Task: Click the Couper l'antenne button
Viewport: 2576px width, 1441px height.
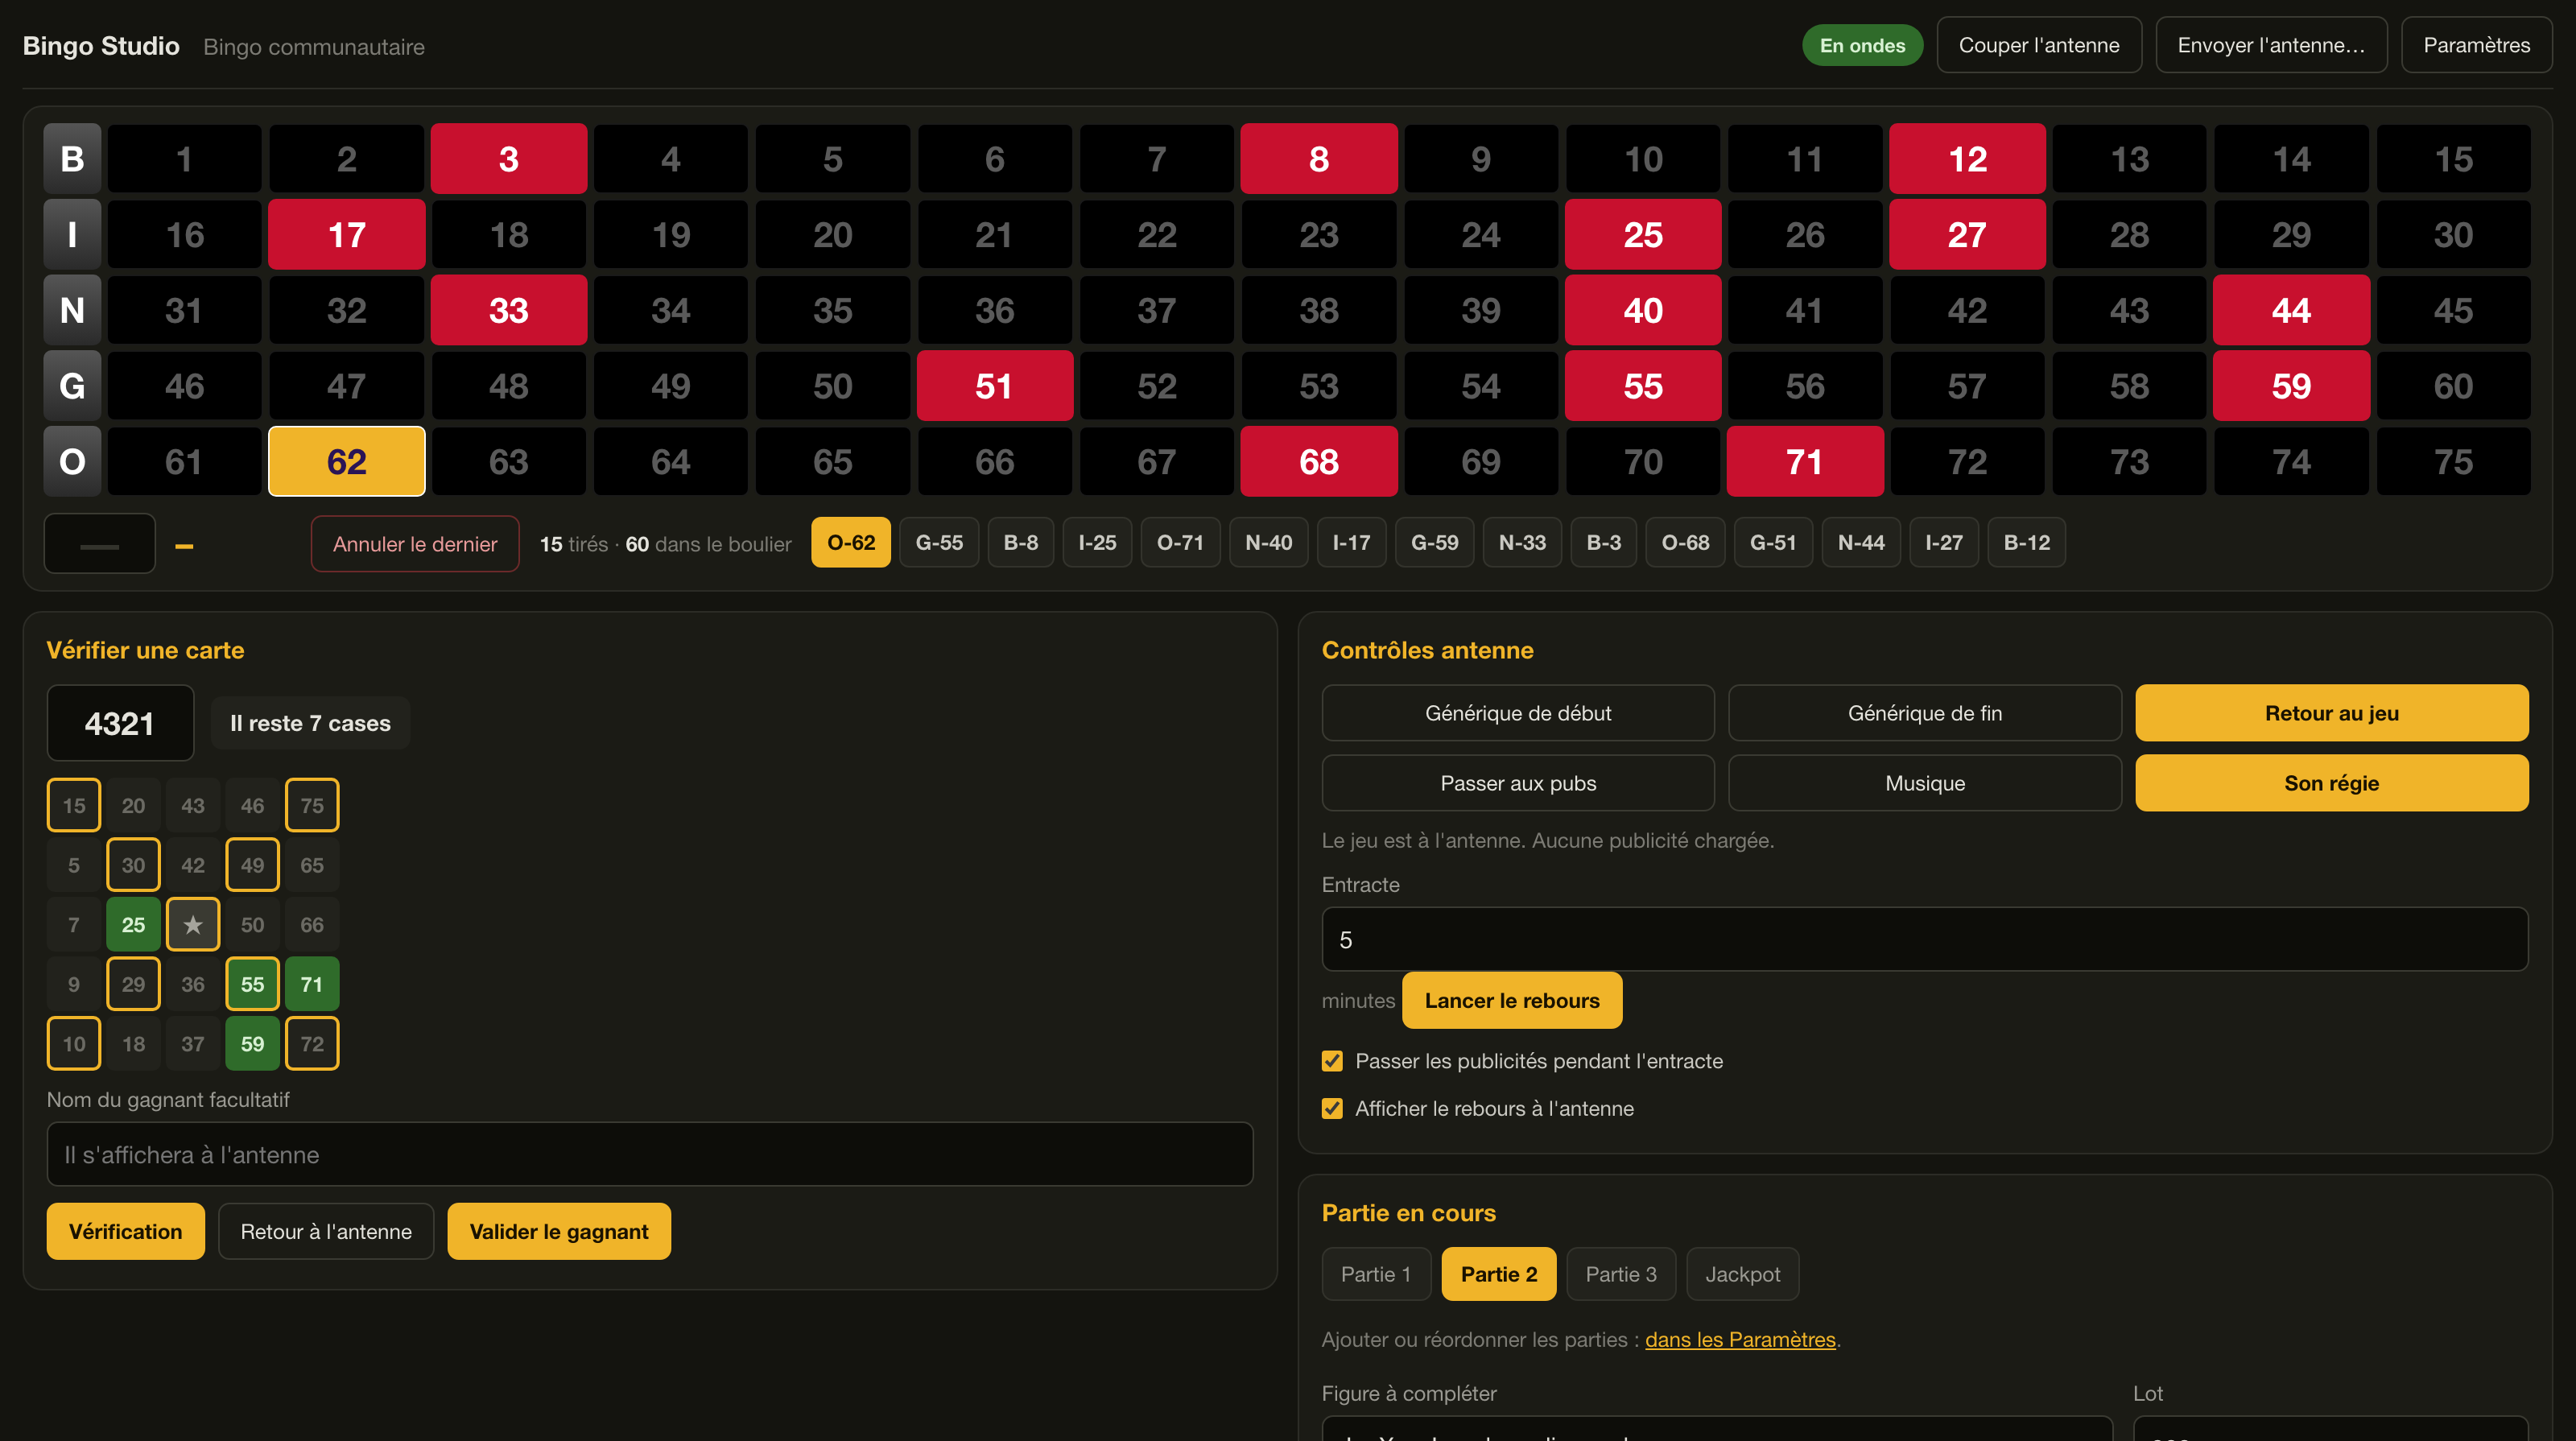Action: (2039, 45)
